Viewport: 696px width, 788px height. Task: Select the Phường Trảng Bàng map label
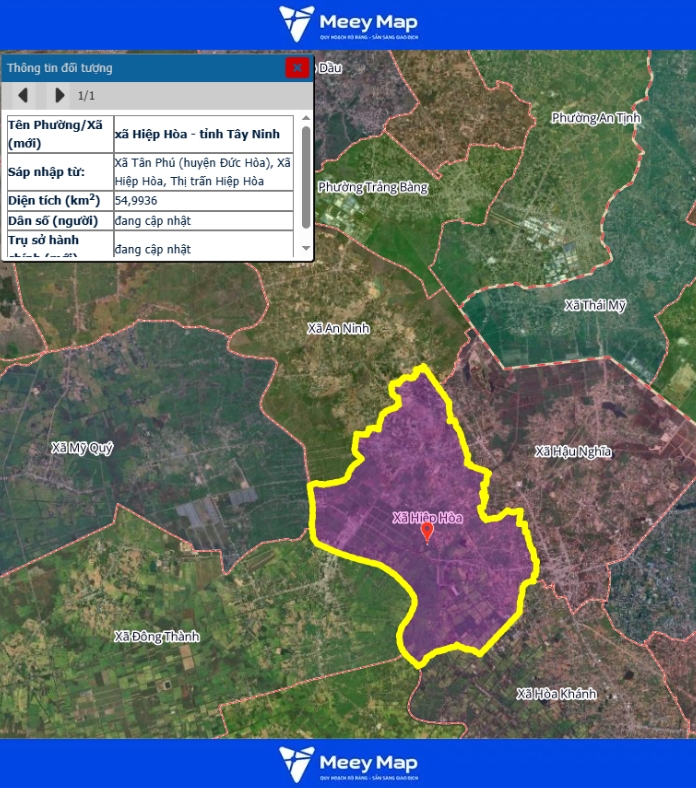(x=373, y=188)
